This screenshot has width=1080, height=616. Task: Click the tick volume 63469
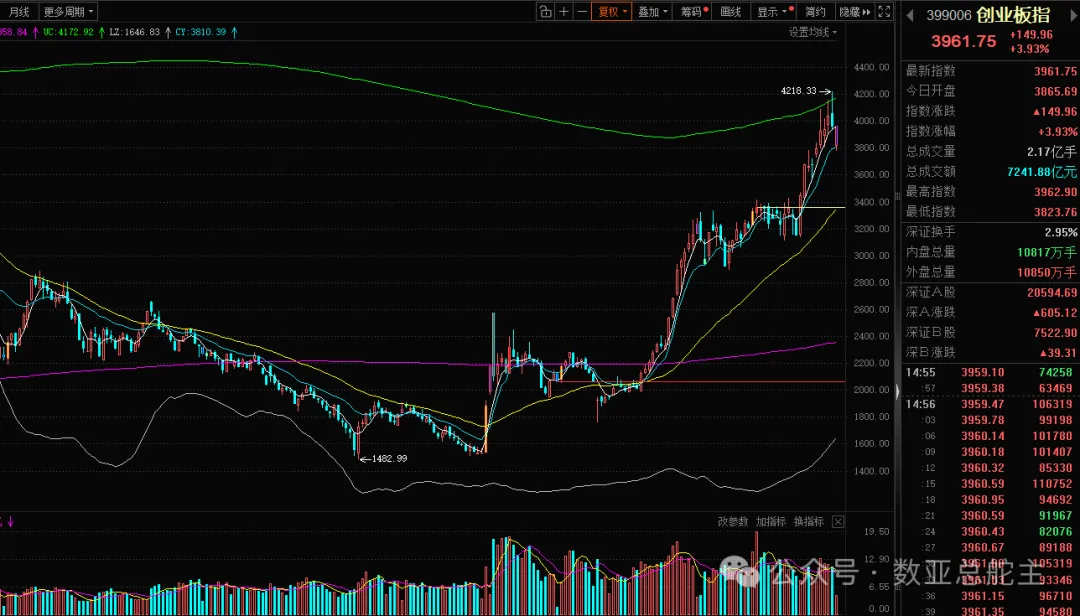pyautogui.click(x=1055, y=388)
